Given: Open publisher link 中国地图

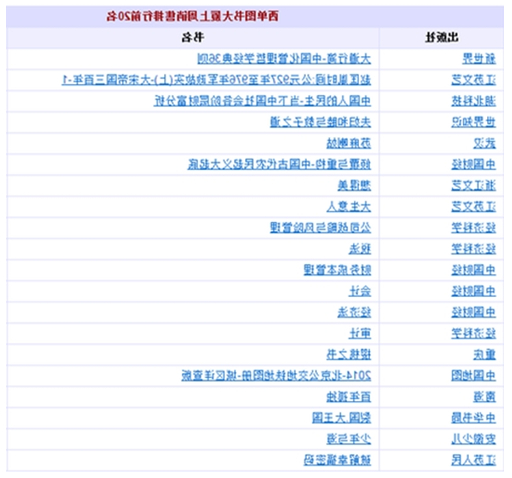Looking at the screenshot, I should tap(474, 375).
